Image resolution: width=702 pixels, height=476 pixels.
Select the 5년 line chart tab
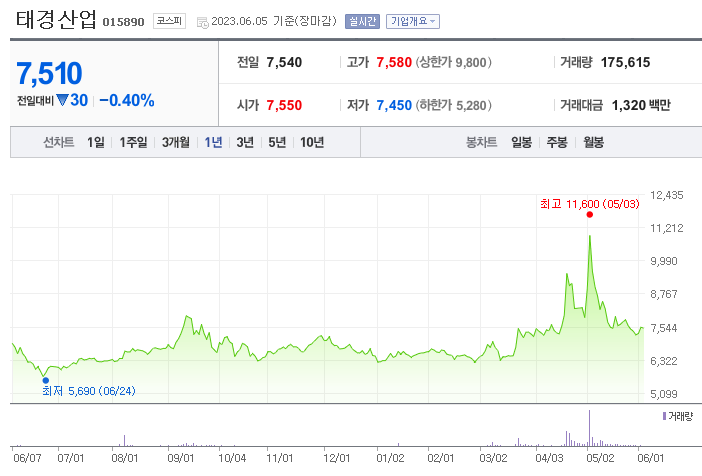277,142
